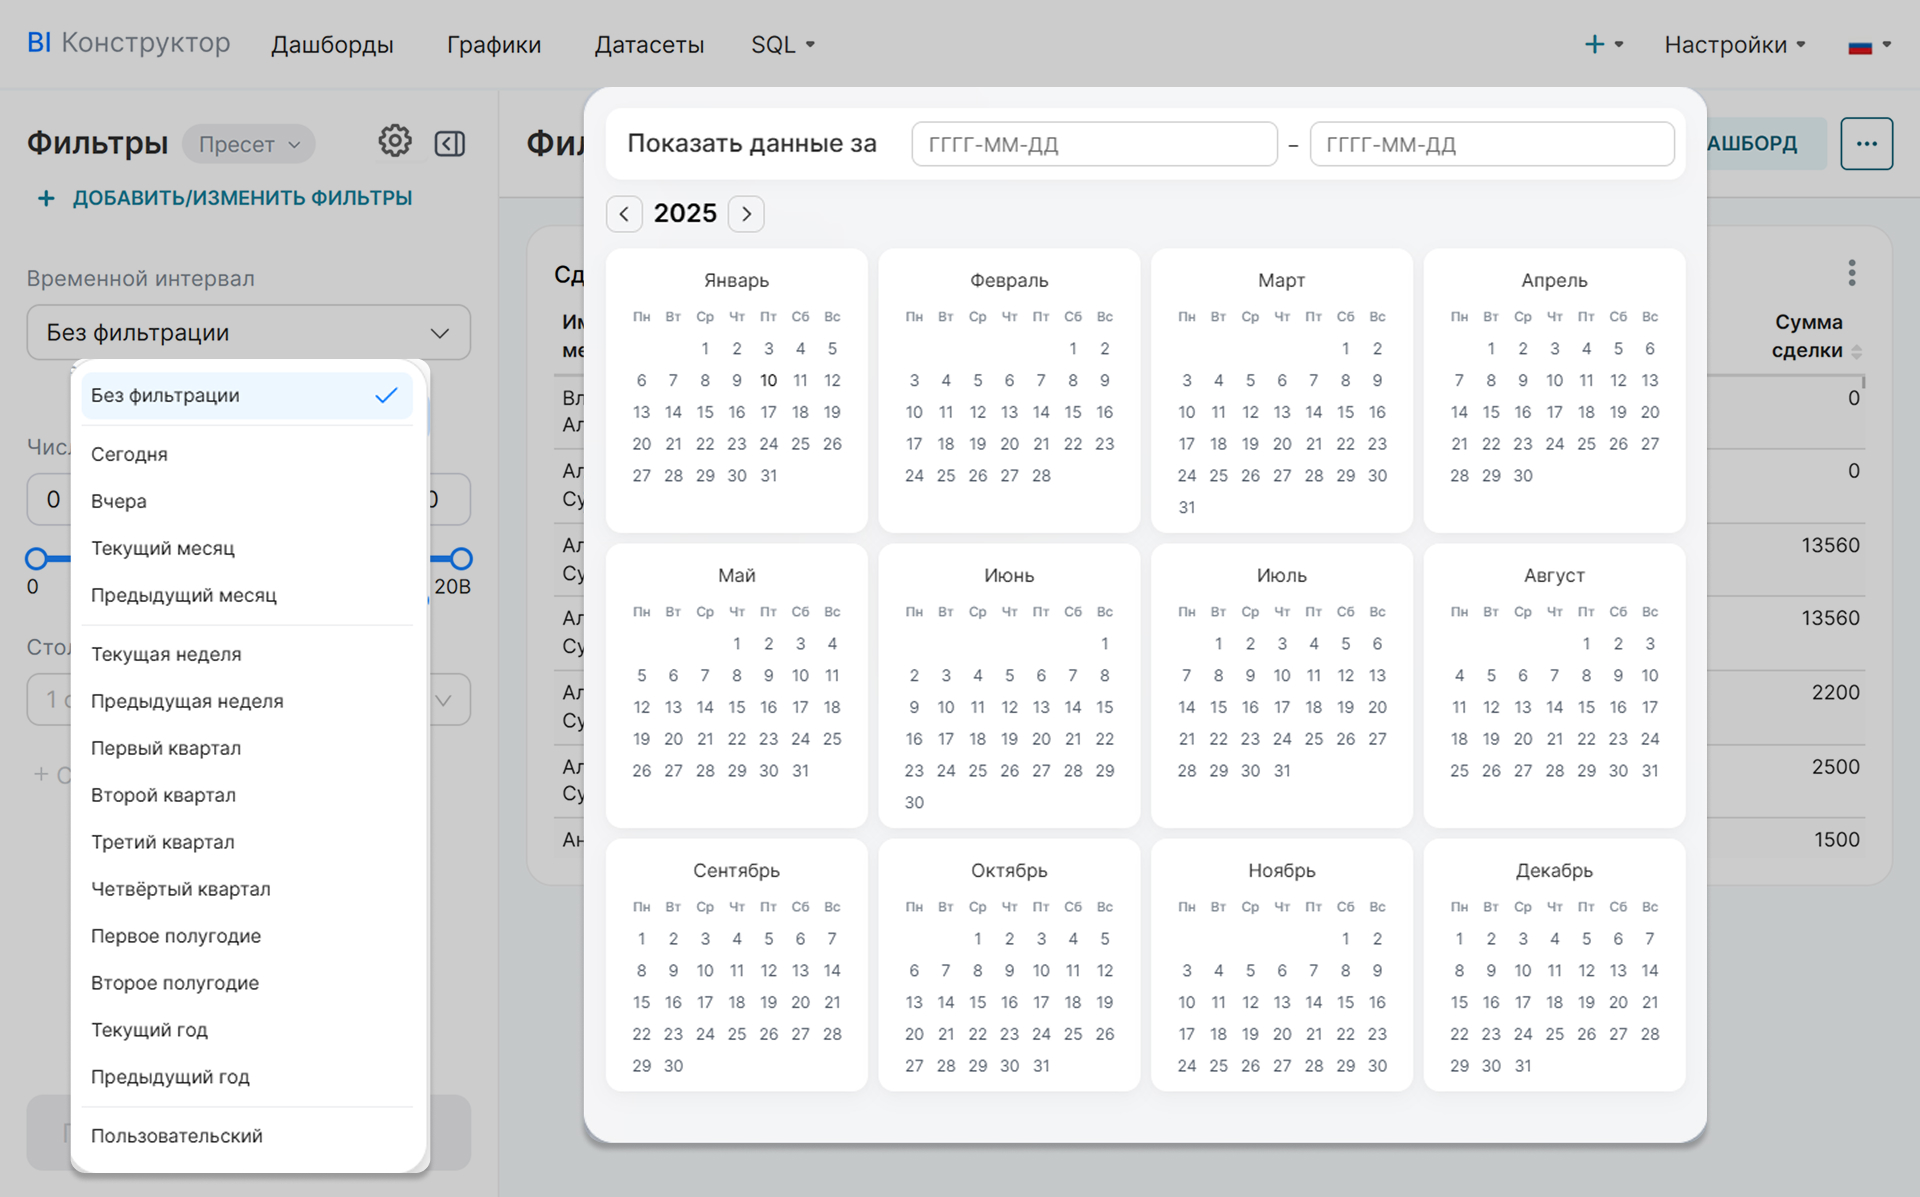Screen dimensions: 1920x1197
Task: Open the SQL menu dropdown
Action: 782,45
